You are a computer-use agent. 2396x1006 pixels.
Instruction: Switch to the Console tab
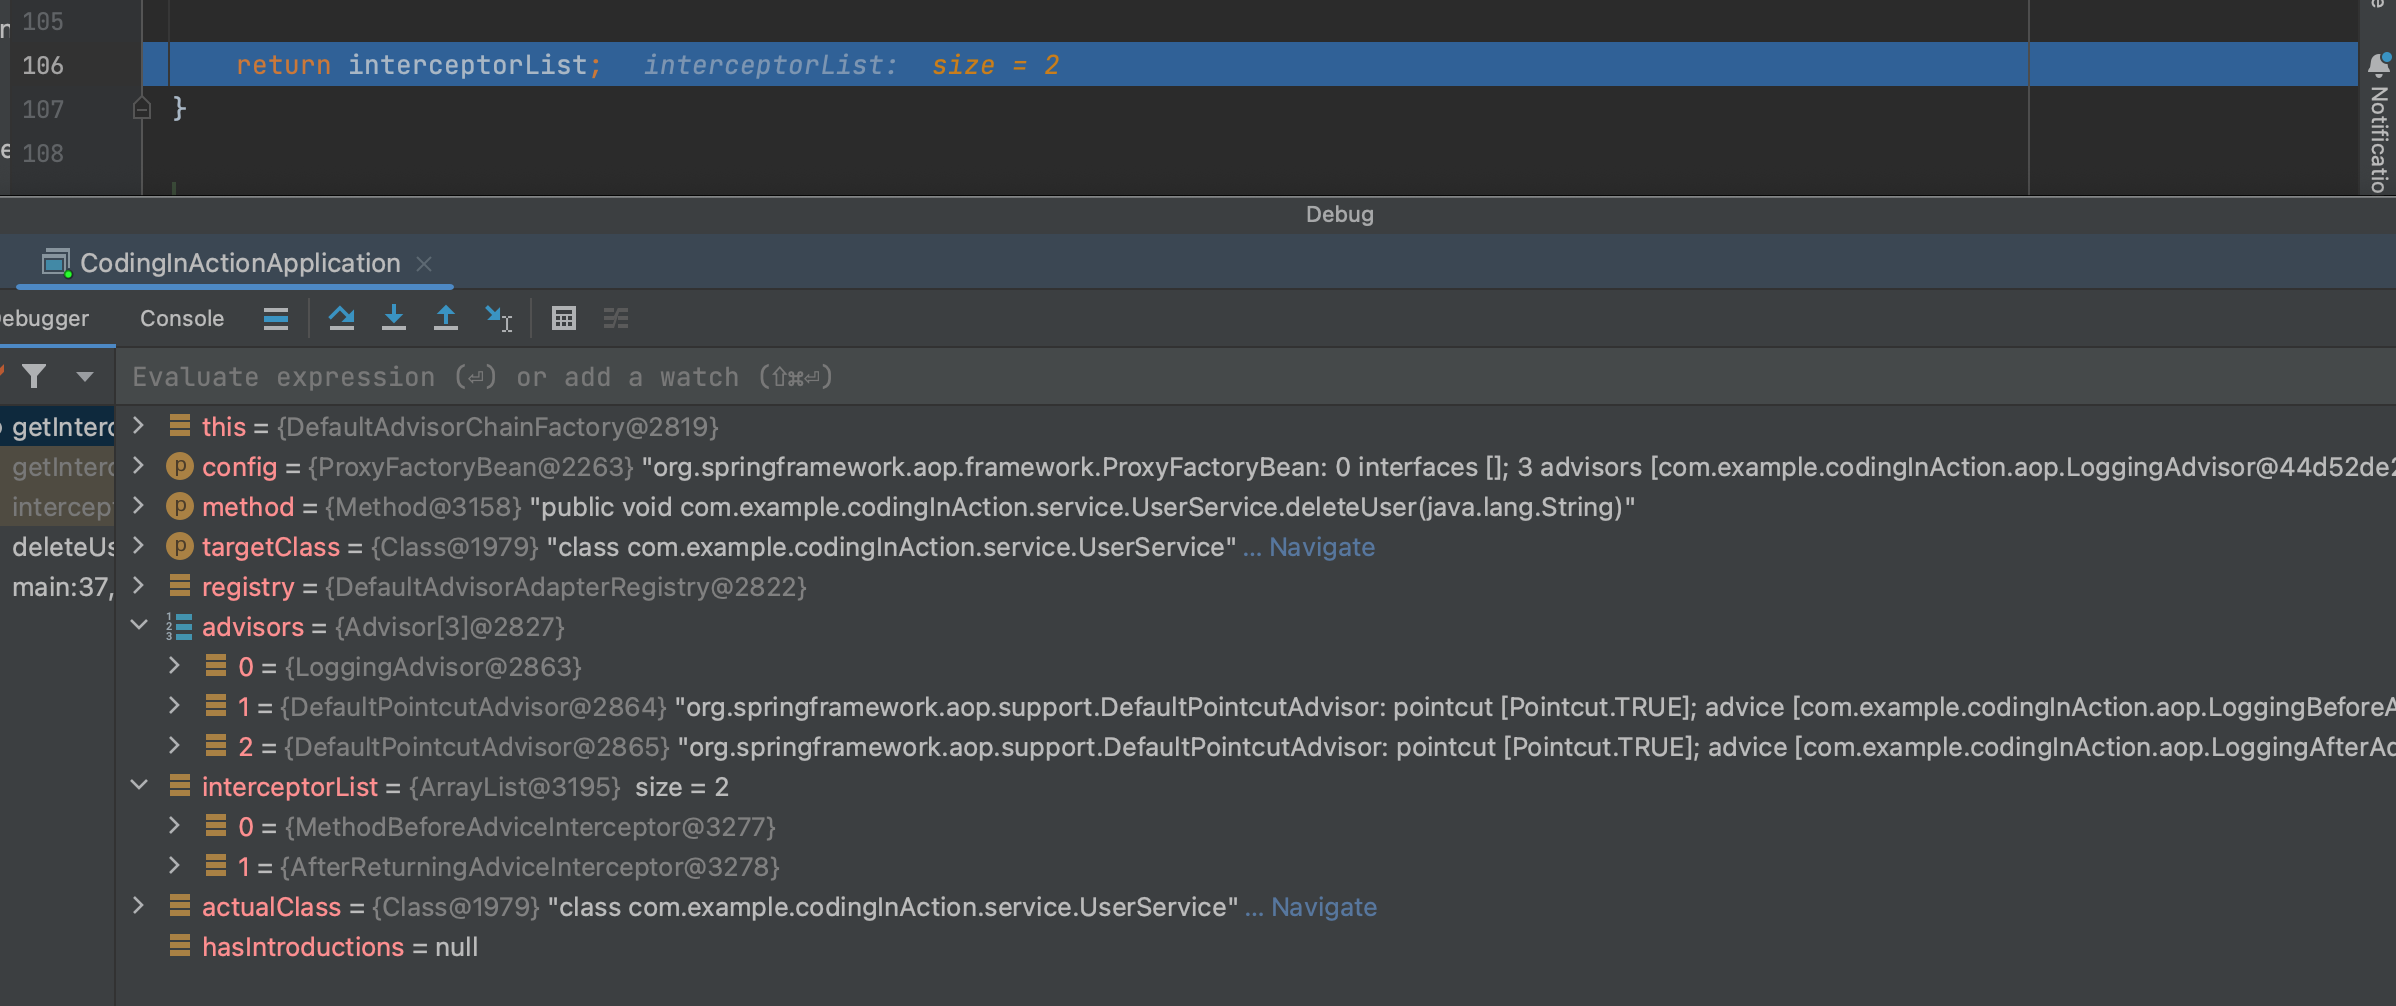tap(182, 318)
